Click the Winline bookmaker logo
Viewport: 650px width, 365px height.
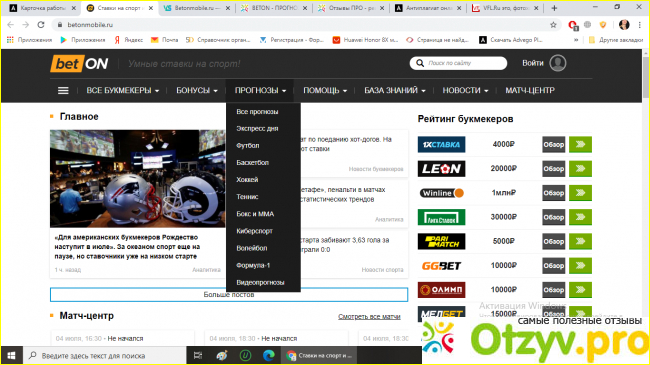pos(441,193)
